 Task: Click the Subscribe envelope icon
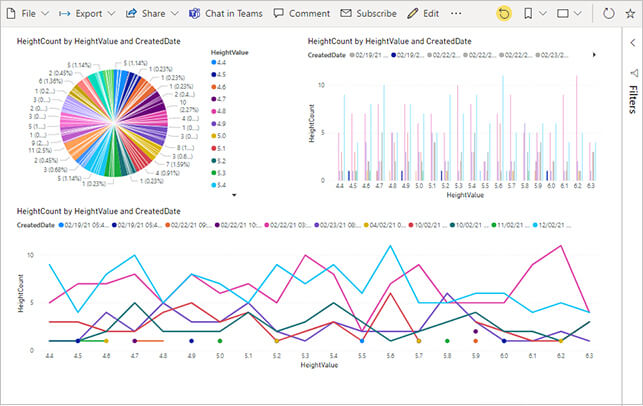(x=346, y=13)
